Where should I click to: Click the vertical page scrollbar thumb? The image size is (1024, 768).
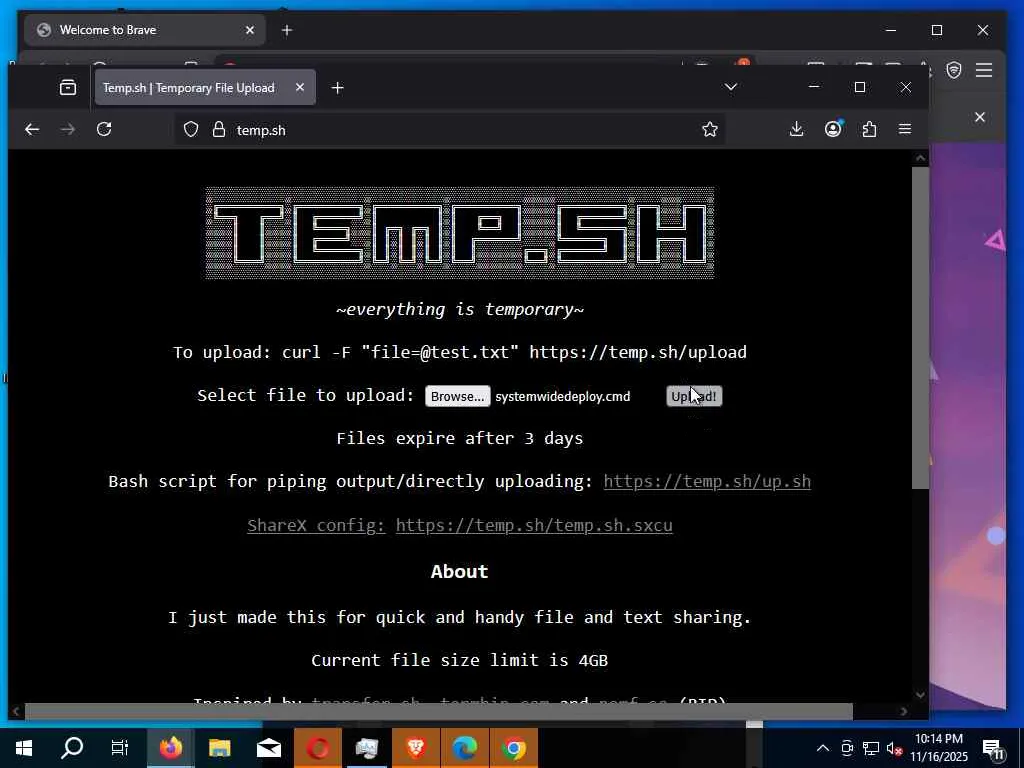[x=920, y=328]
